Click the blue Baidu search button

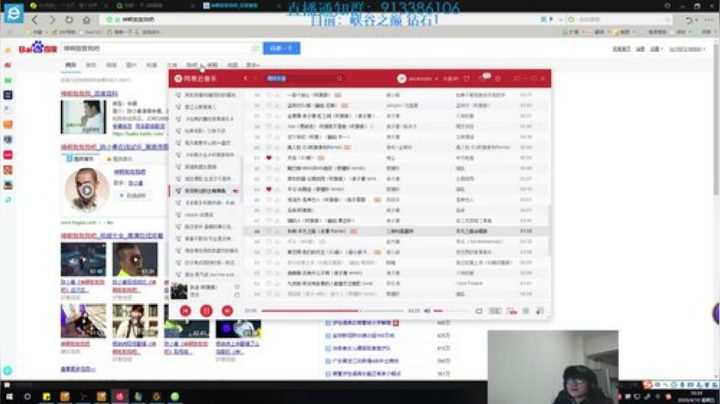pyautogui.click(x=281, y=48)
